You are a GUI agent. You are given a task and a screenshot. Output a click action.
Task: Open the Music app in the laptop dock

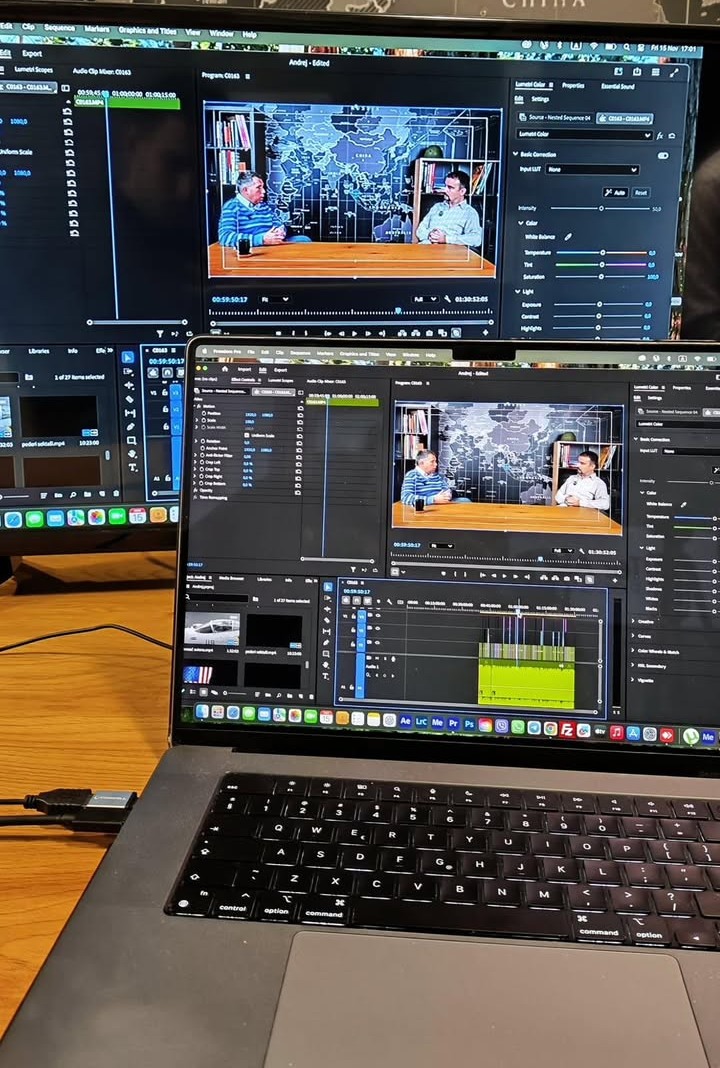616,732
